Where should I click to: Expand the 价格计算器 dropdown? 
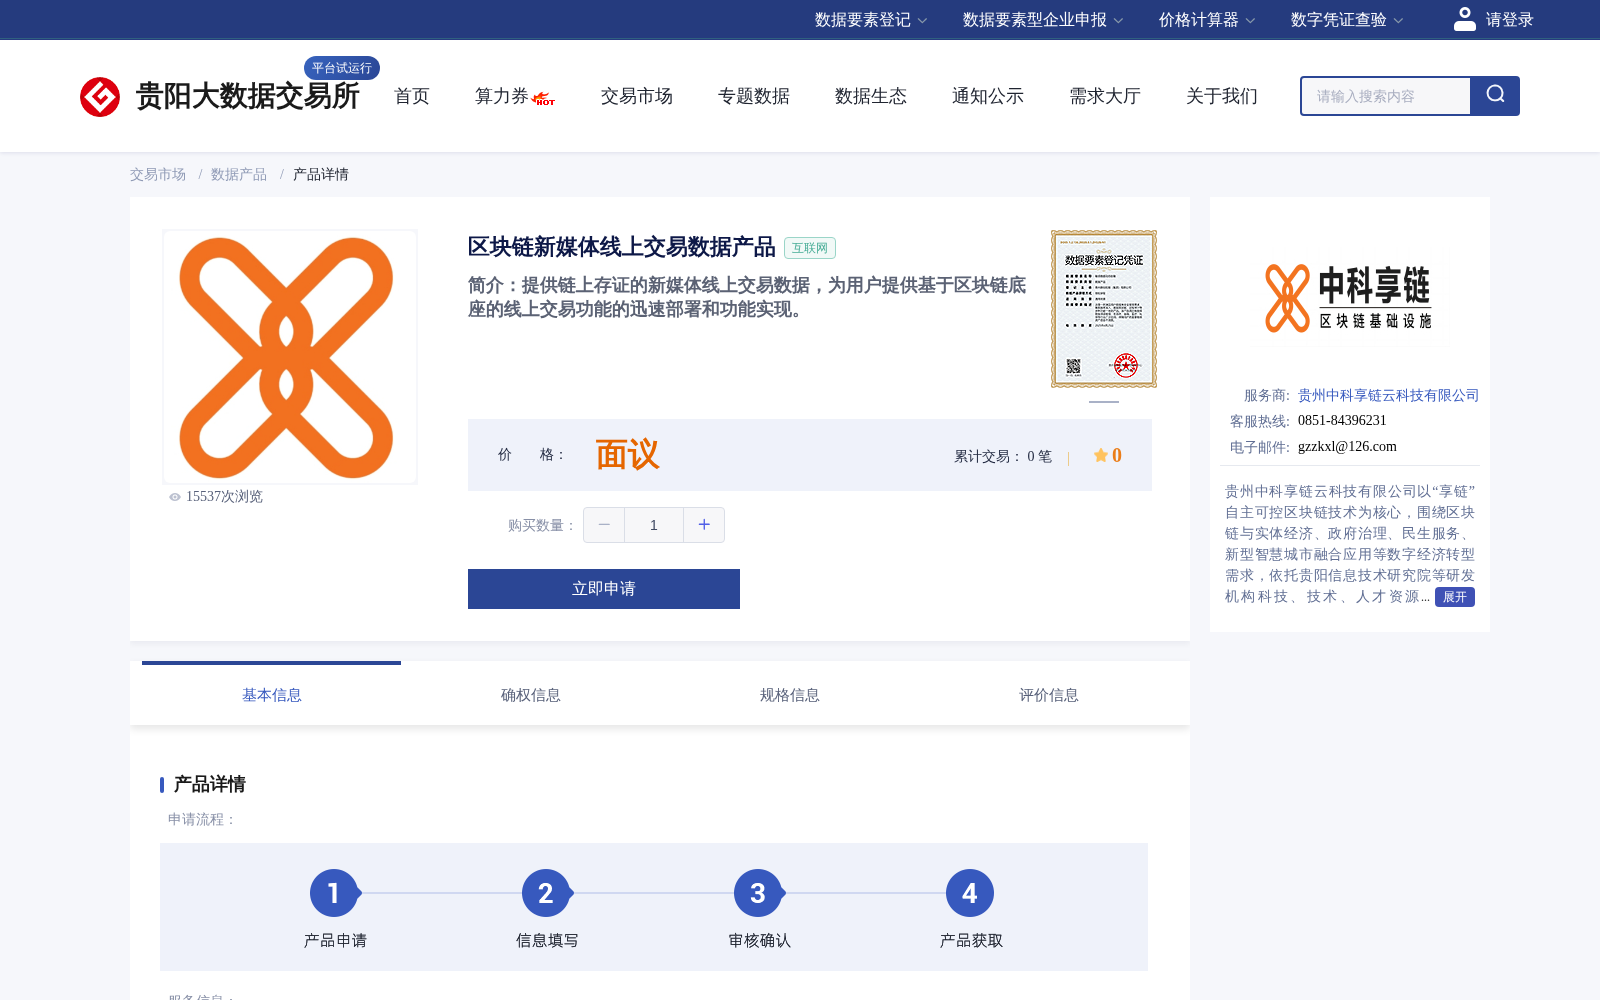pyautogui.click(x=1207, y=20)
